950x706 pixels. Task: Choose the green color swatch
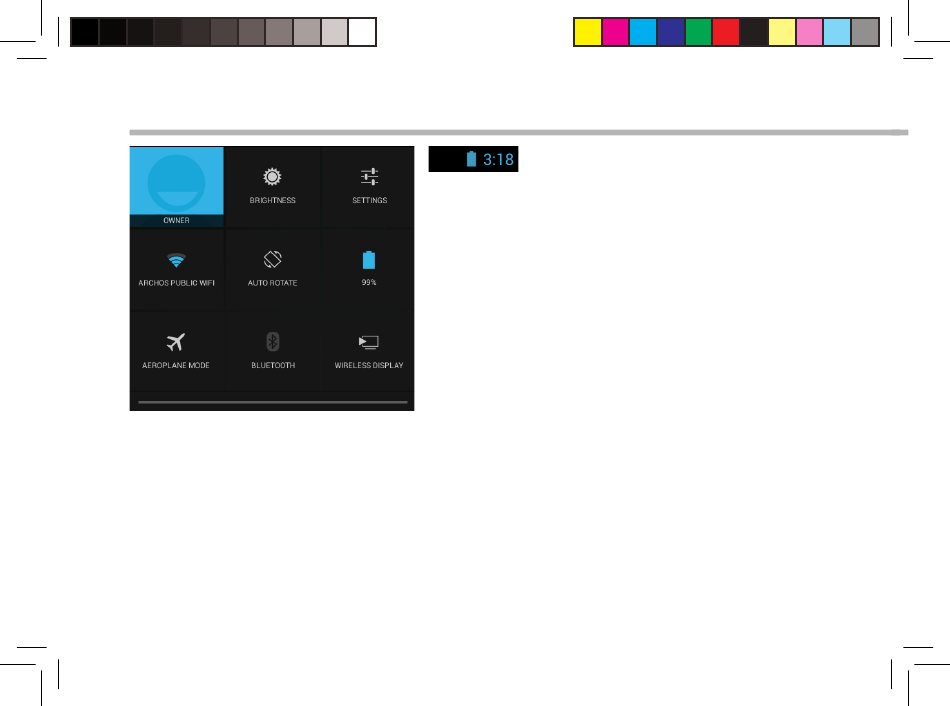[698, 32]
